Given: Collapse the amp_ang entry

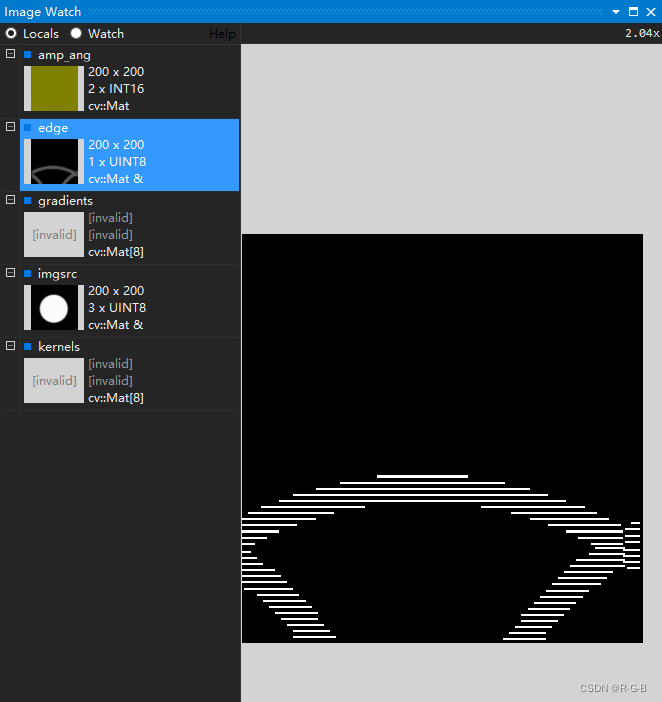Looking at the screenshot, I should point(10,54).
